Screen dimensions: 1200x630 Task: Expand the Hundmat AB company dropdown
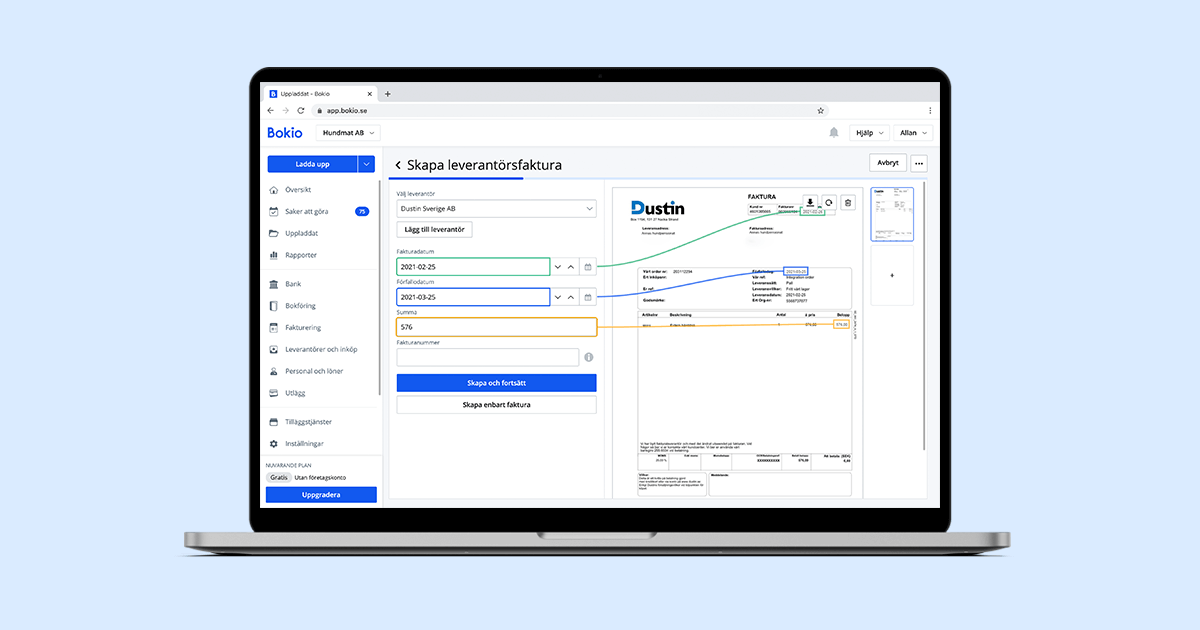[x=348, y=133]
